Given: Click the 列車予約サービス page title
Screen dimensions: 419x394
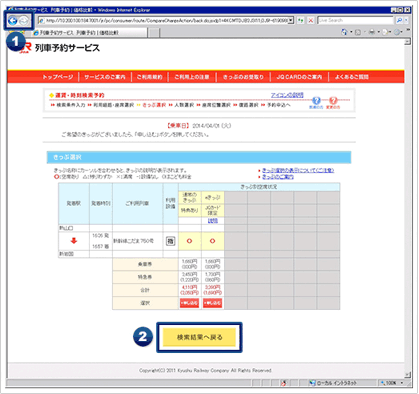Looking at the screenshot, I should click(x=67, y=48).
